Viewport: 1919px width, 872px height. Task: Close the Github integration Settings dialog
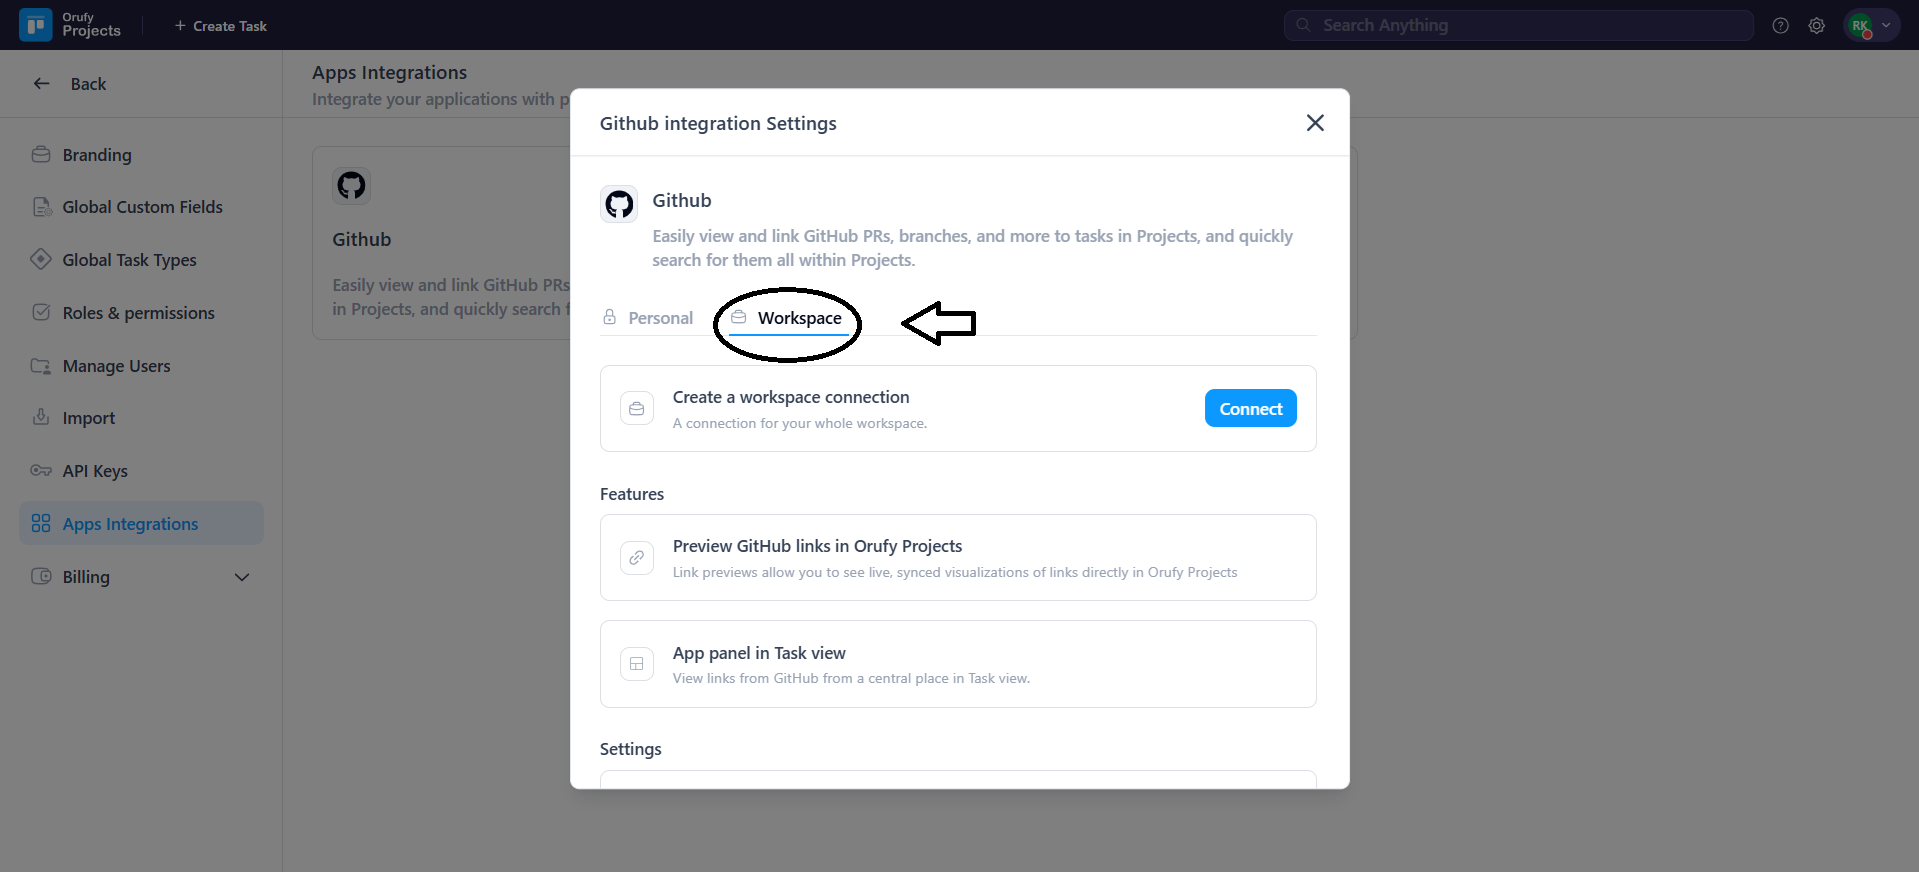point(1315,123)
